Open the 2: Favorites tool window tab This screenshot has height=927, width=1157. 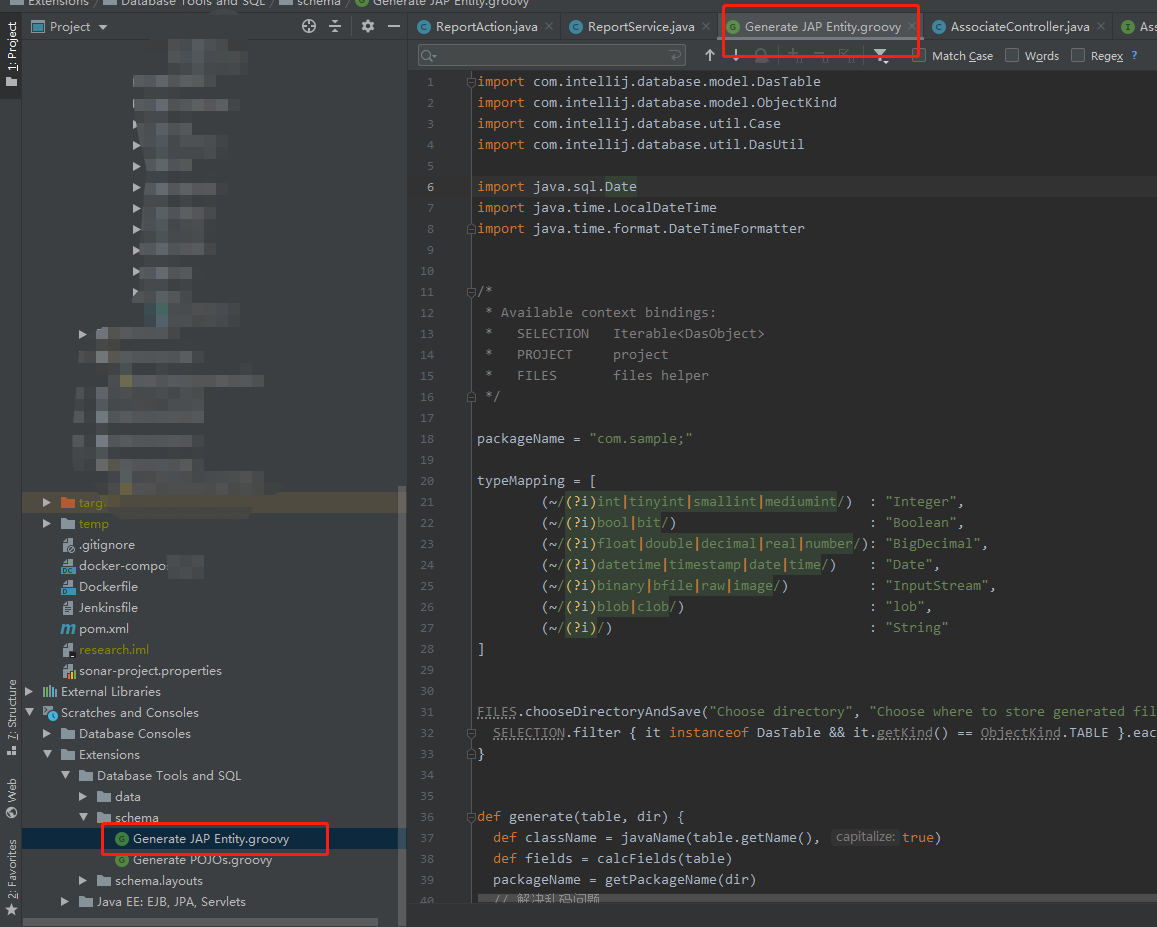coord(11,878)
